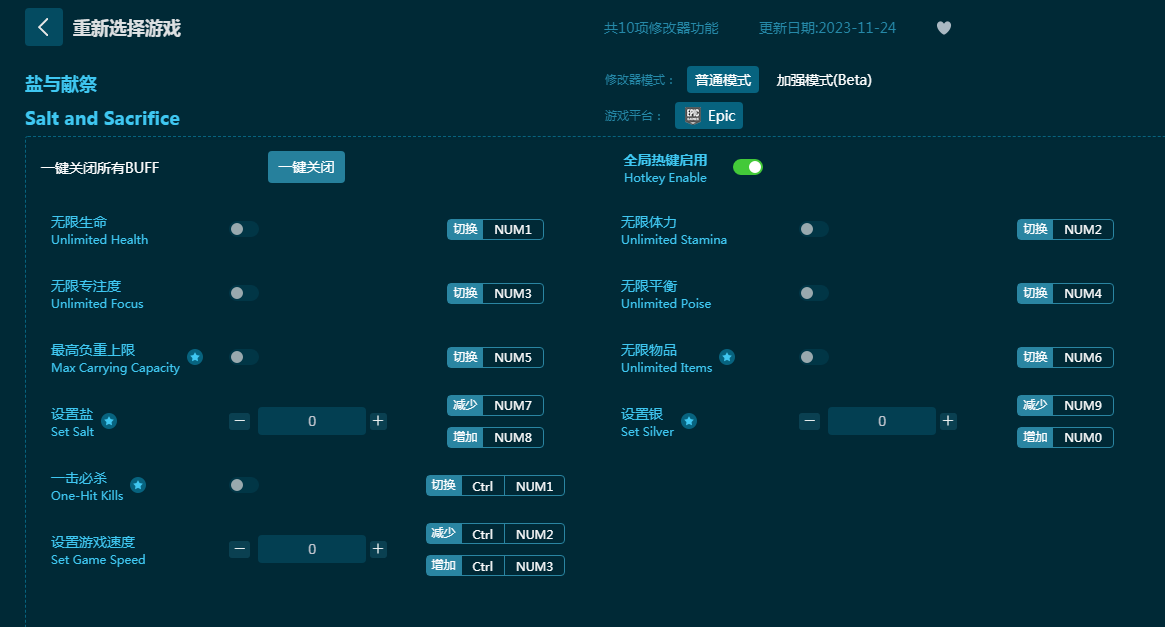Click 重新选择游戏 title link
1165x627 pixels.
[126, 28]
